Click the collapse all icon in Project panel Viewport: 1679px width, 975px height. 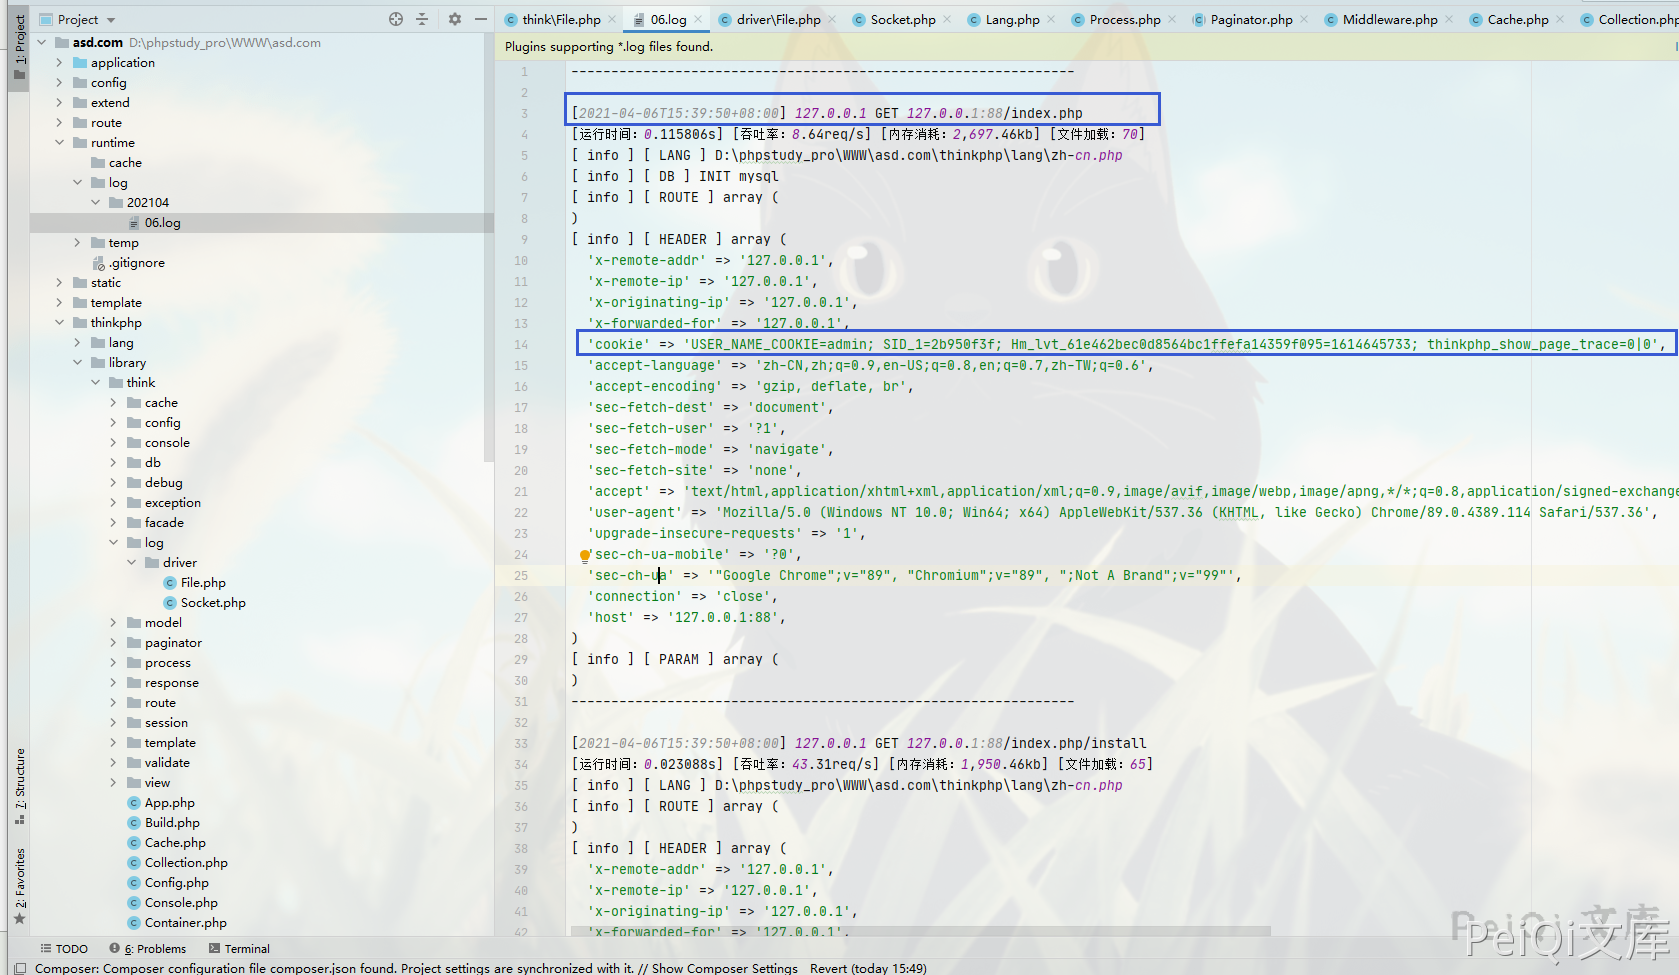422,19
